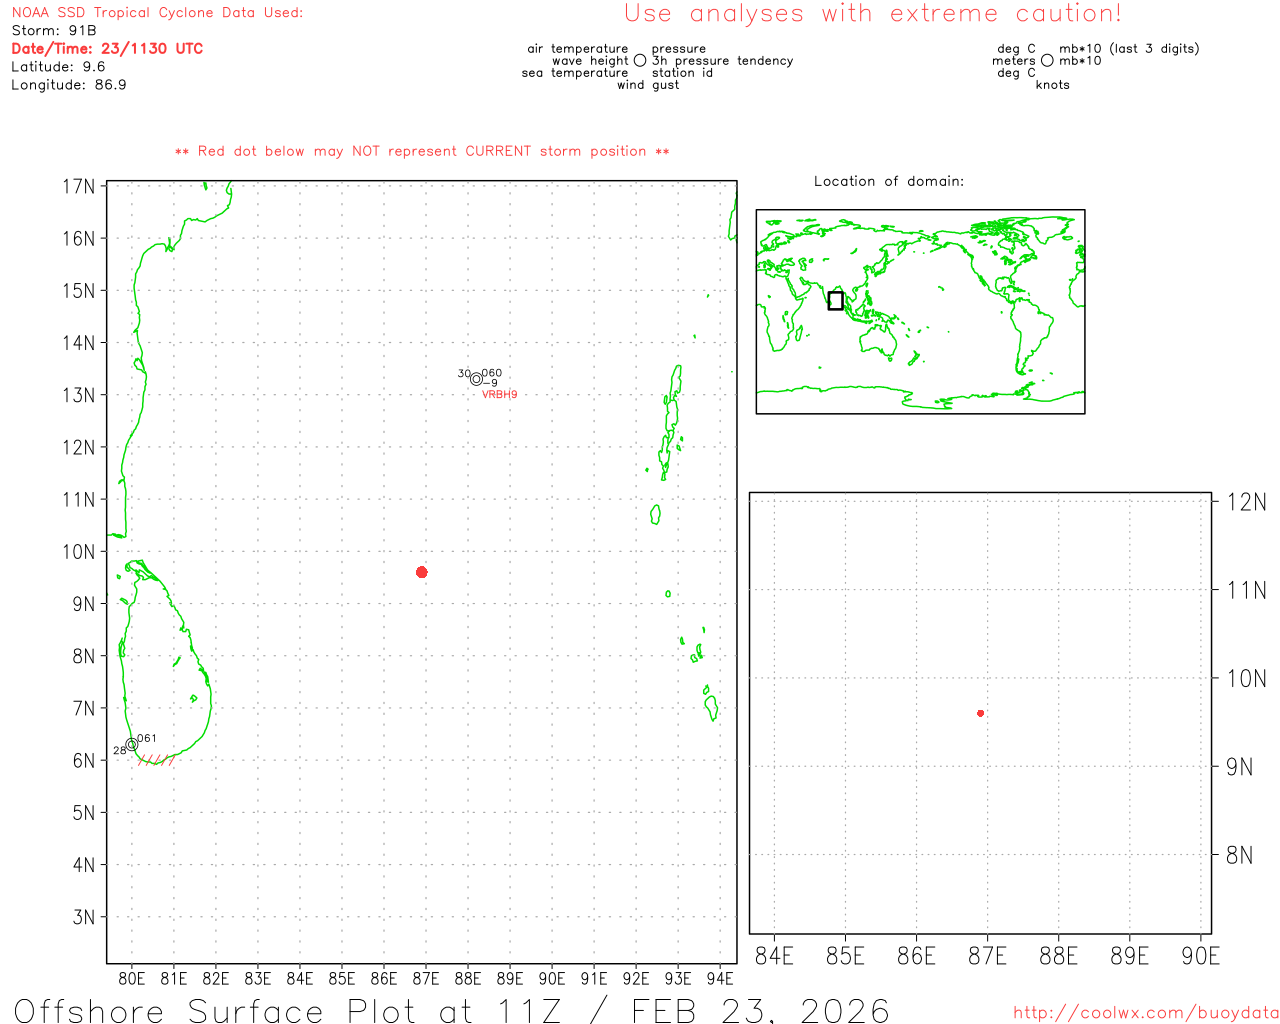Select the 'Storm: 91B' label
The image size is (1280, 1024).
point(54,31)
